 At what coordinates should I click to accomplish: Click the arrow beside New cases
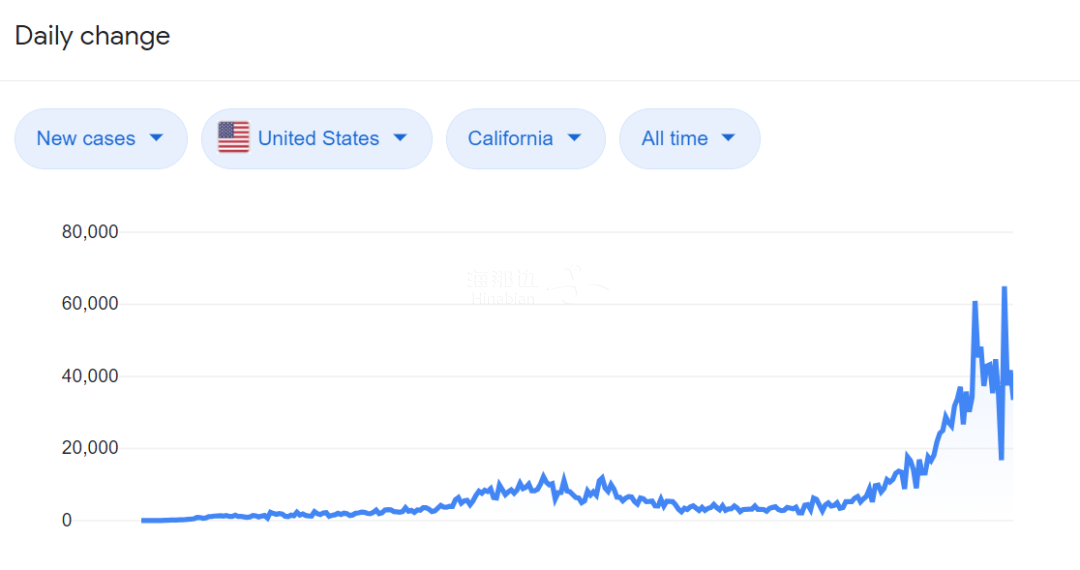tap(156, 138)
